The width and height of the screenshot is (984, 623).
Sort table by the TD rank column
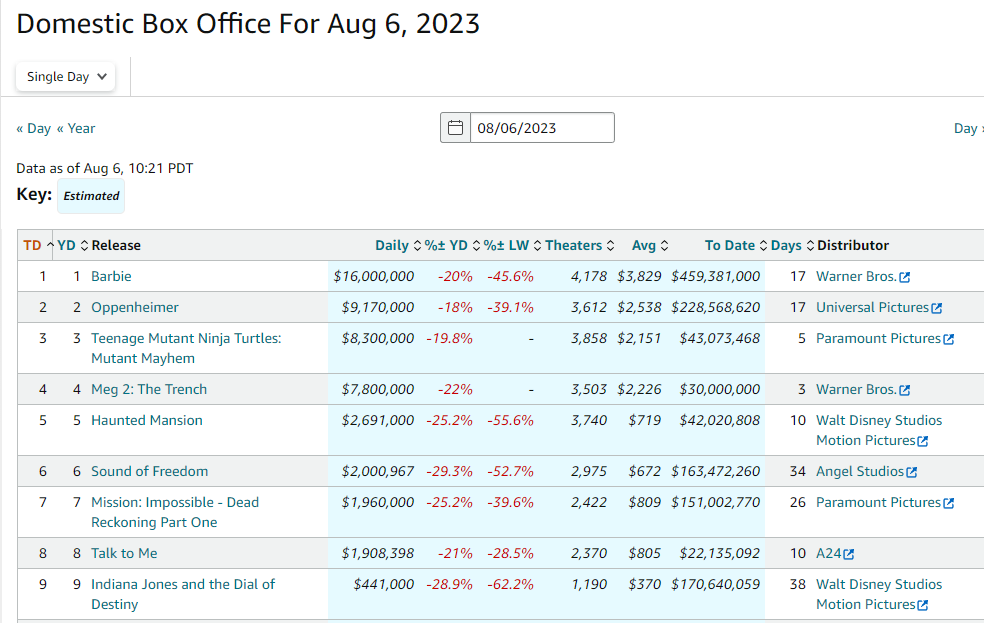tap(33, 245)
